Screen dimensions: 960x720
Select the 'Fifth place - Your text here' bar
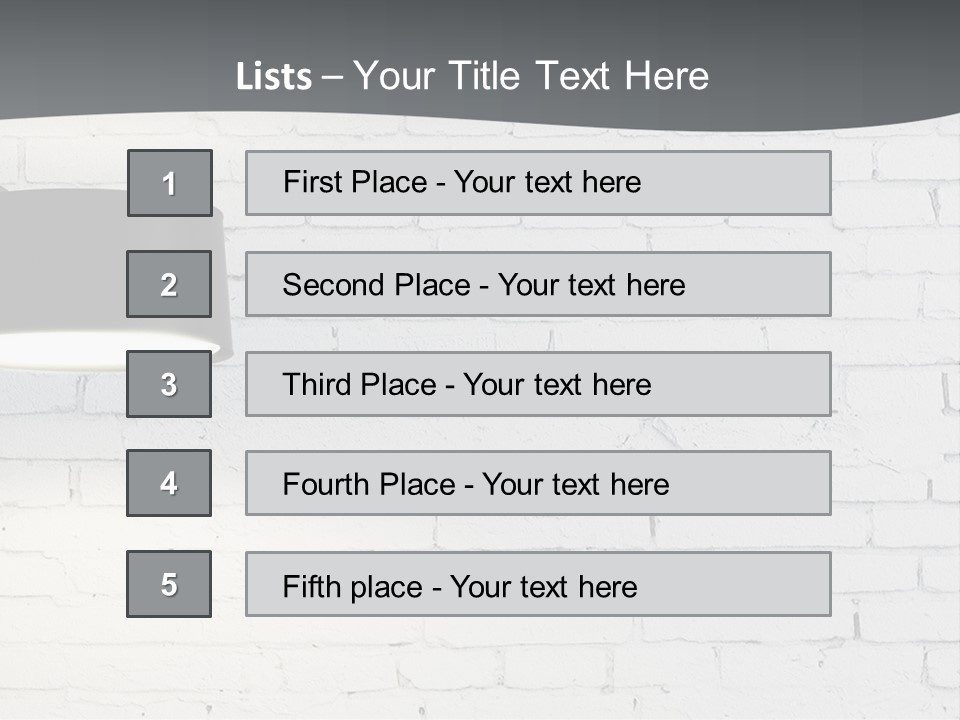[x=538, y=584]
